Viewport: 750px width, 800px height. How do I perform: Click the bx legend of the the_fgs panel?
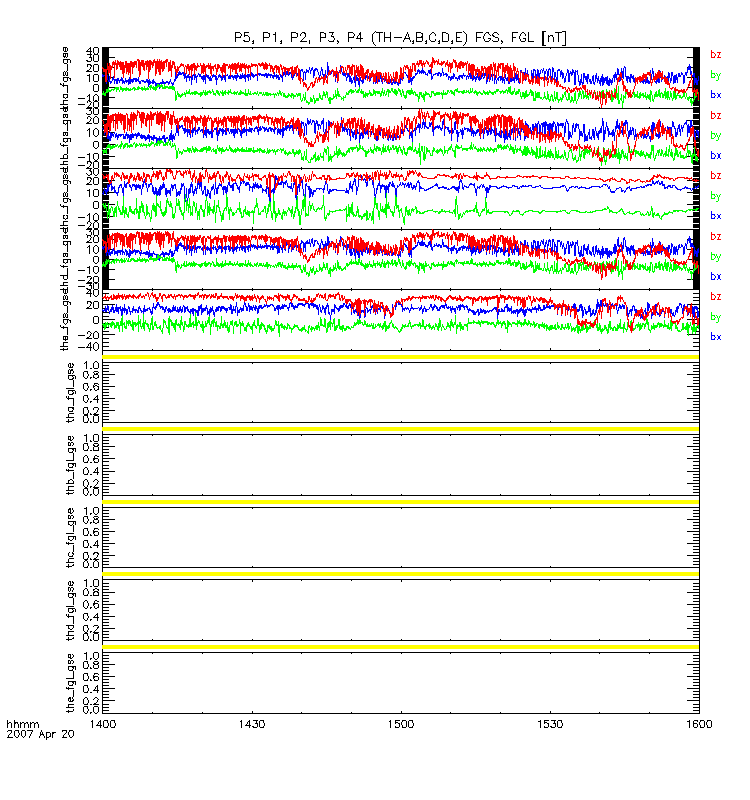click(716, 336)
